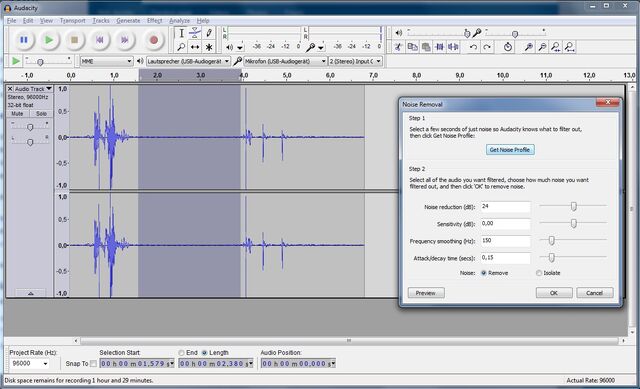Screen dimensions: 640x389
Task: Select the Time Shift tool
Action: (195, 47)
